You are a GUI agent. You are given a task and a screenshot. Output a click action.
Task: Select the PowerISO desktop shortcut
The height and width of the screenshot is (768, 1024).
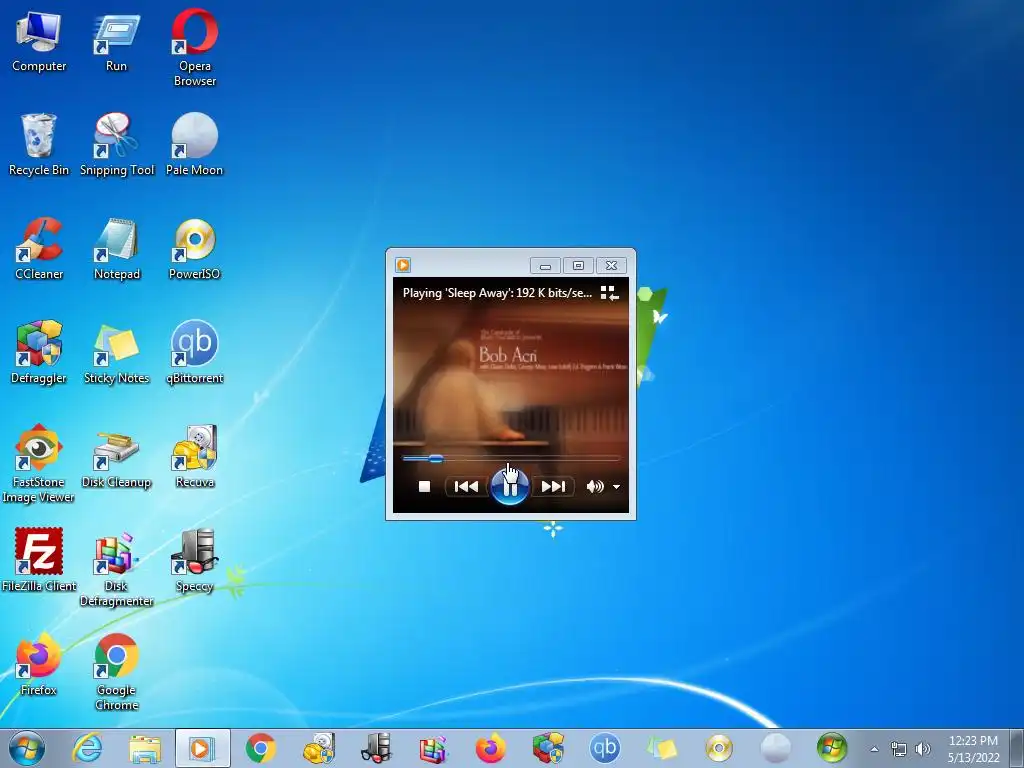(x=195, y=249)
